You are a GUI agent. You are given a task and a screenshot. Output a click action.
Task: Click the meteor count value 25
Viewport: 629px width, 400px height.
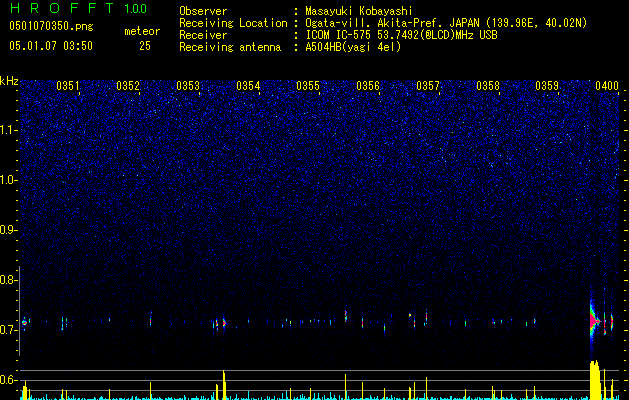point(145,46)
